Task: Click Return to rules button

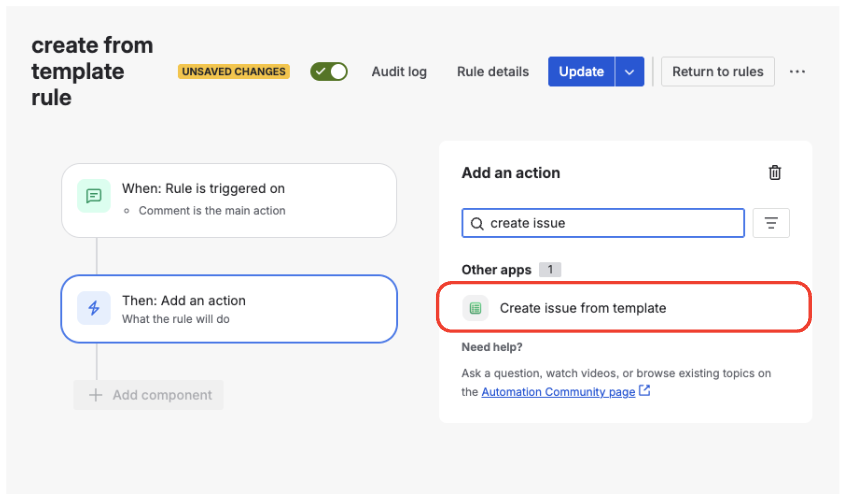Action: 718,72
